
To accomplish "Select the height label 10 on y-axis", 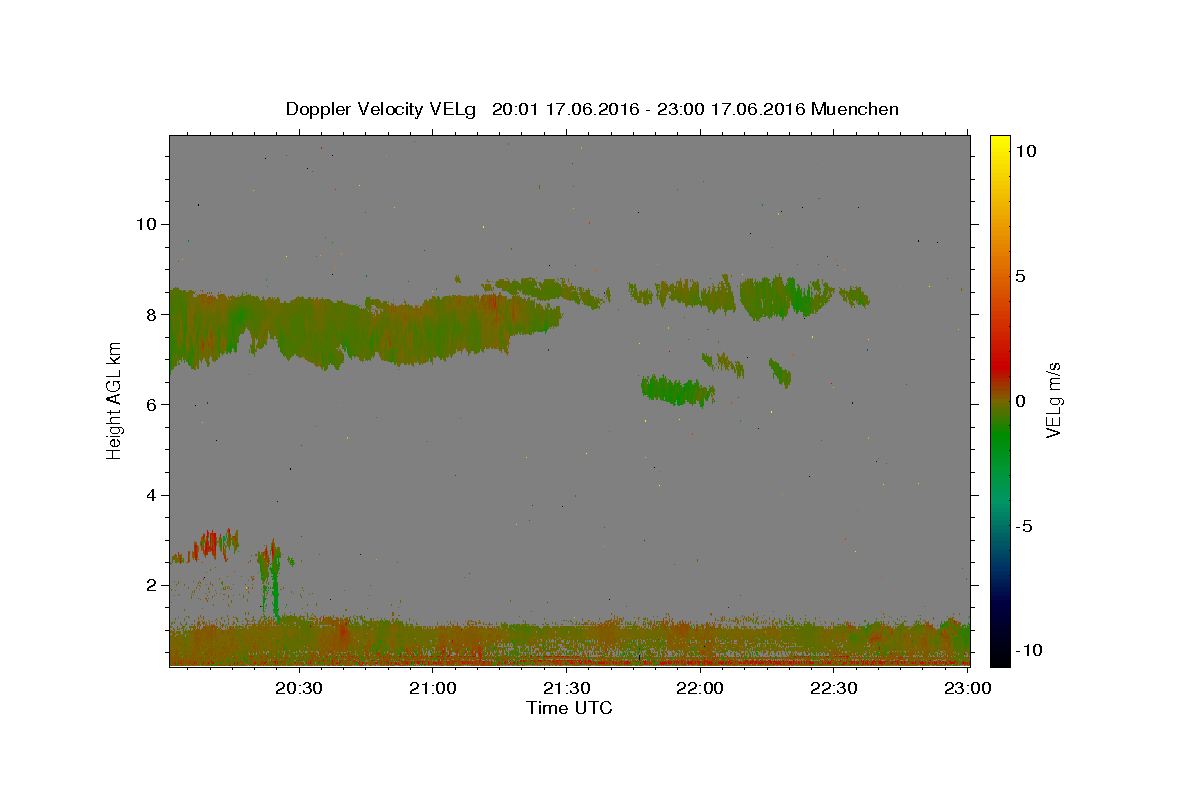I will pos(144,224).
